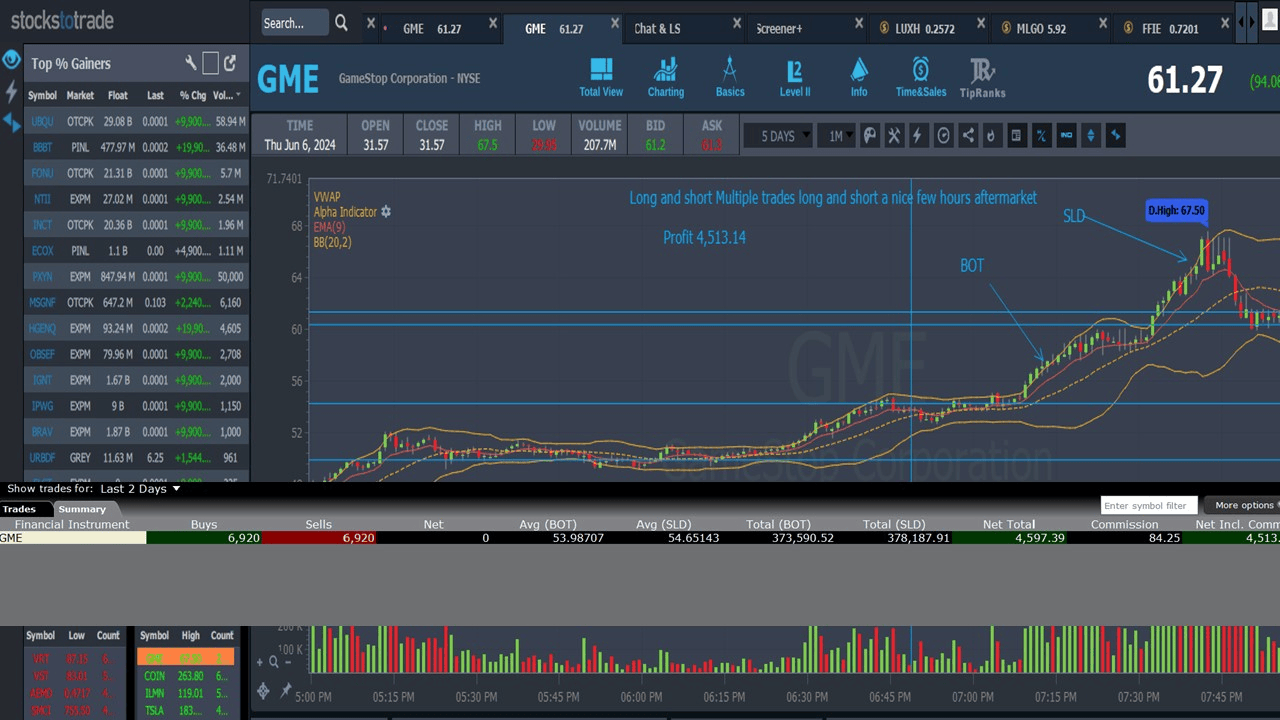The image size is (1280, 720).
Task: Sort gainers by Float column
Action: pyautogui.click(x=117, y=96)
